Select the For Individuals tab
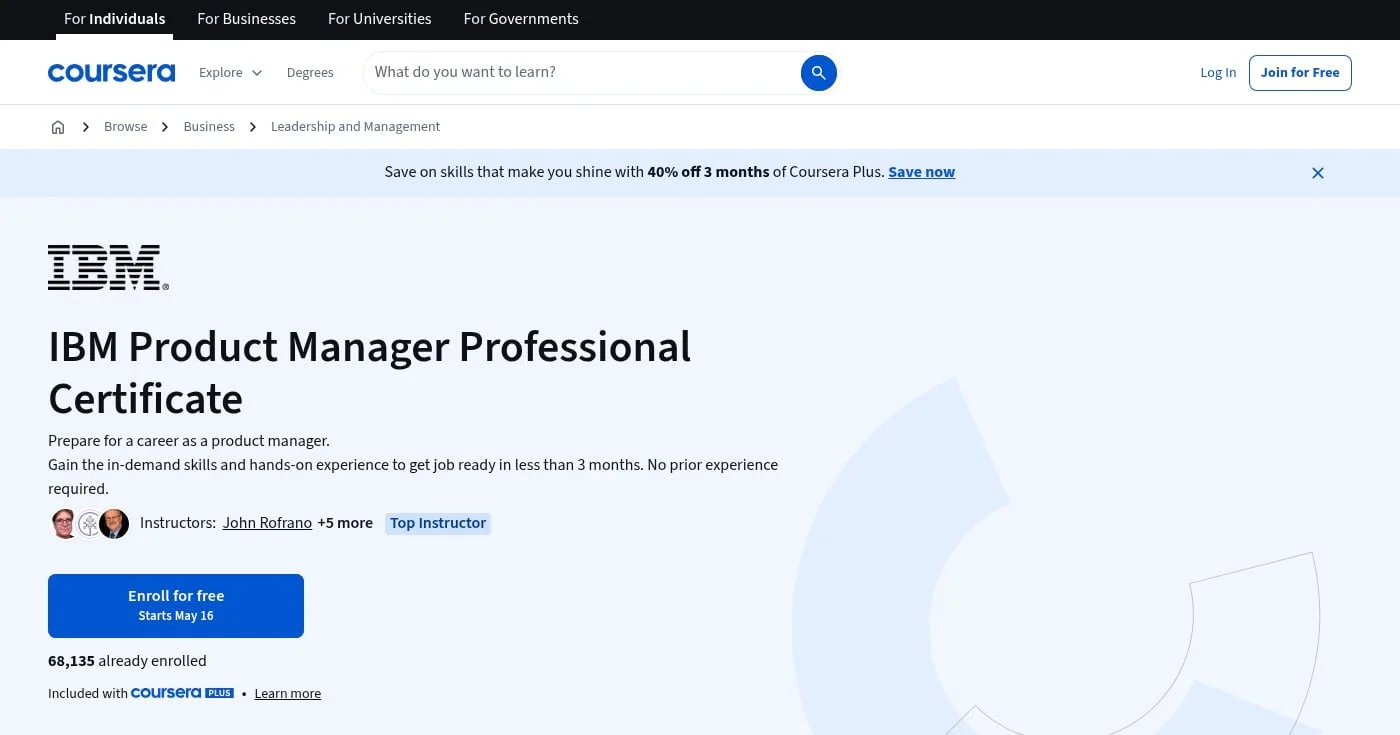 click(x=115, y=19)
